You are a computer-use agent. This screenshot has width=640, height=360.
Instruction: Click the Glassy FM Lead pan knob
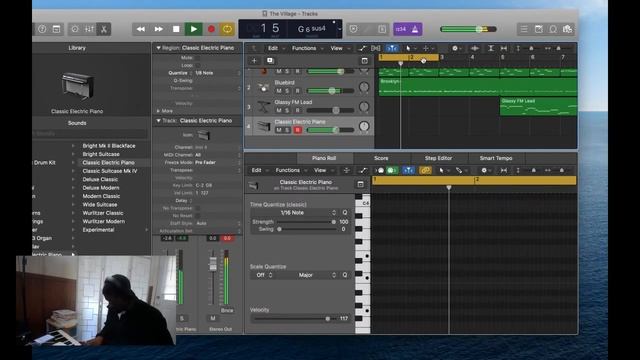[364, 107]
